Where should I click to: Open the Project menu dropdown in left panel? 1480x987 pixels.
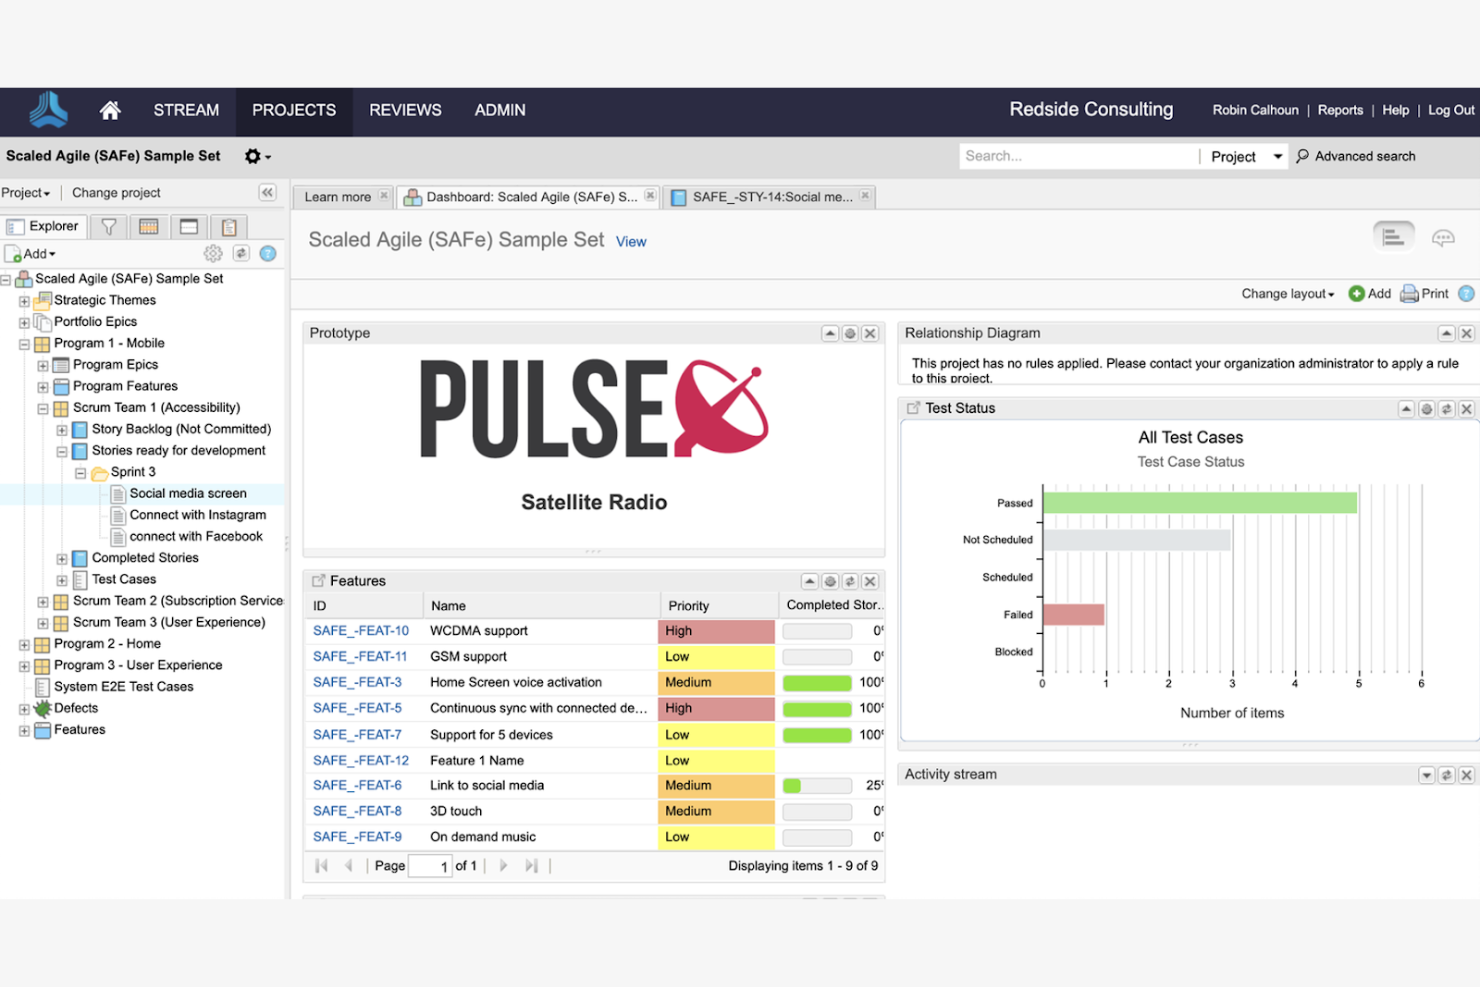[x=26, y=193]
